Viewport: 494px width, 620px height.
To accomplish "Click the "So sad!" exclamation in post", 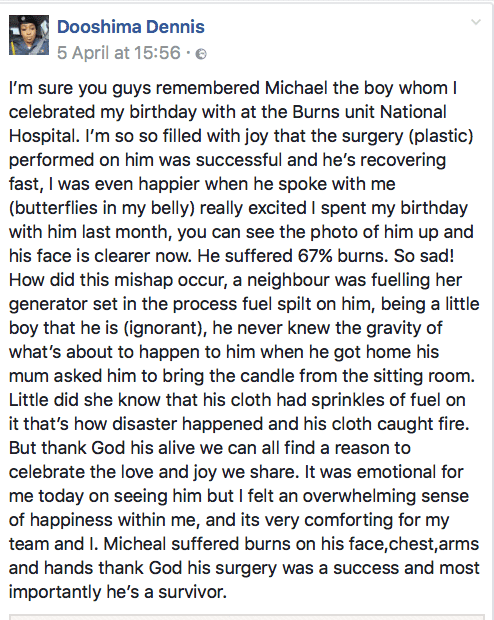I will (424, 256).
